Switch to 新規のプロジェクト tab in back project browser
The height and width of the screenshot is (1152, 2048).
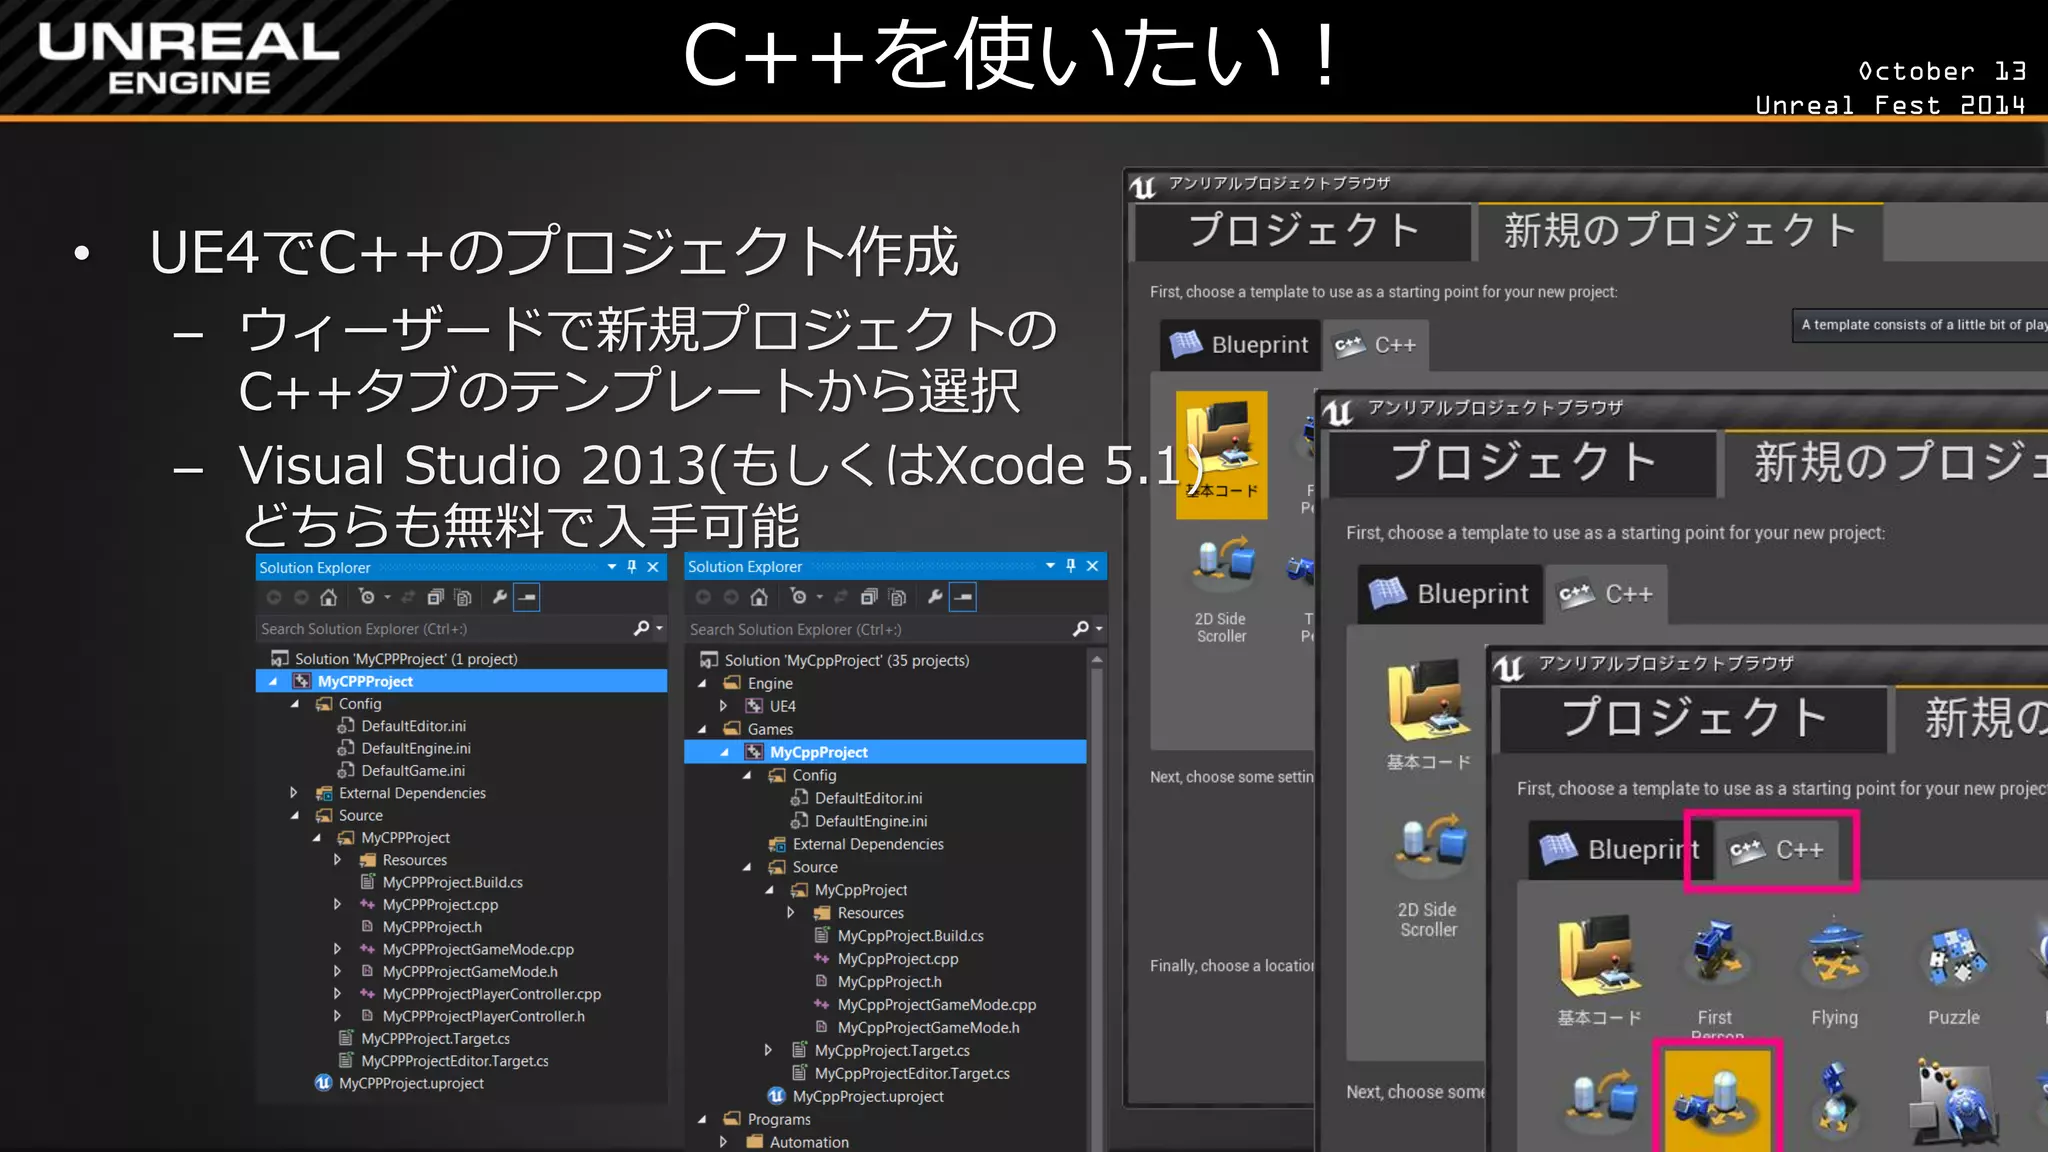[x=1680, y=231]
